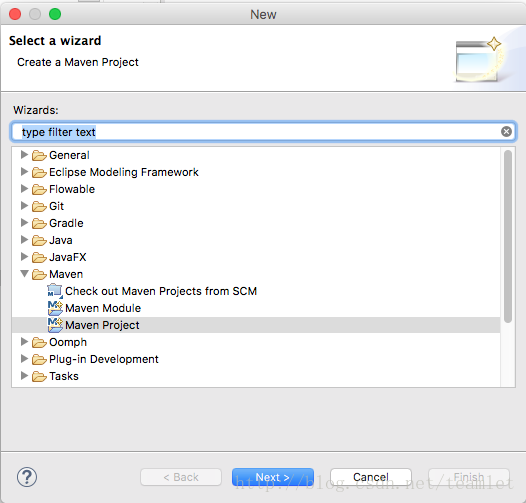Select the Gradle label
This screenshot has height=503, width=526.
pyautogui.click(x=66, y=223)
